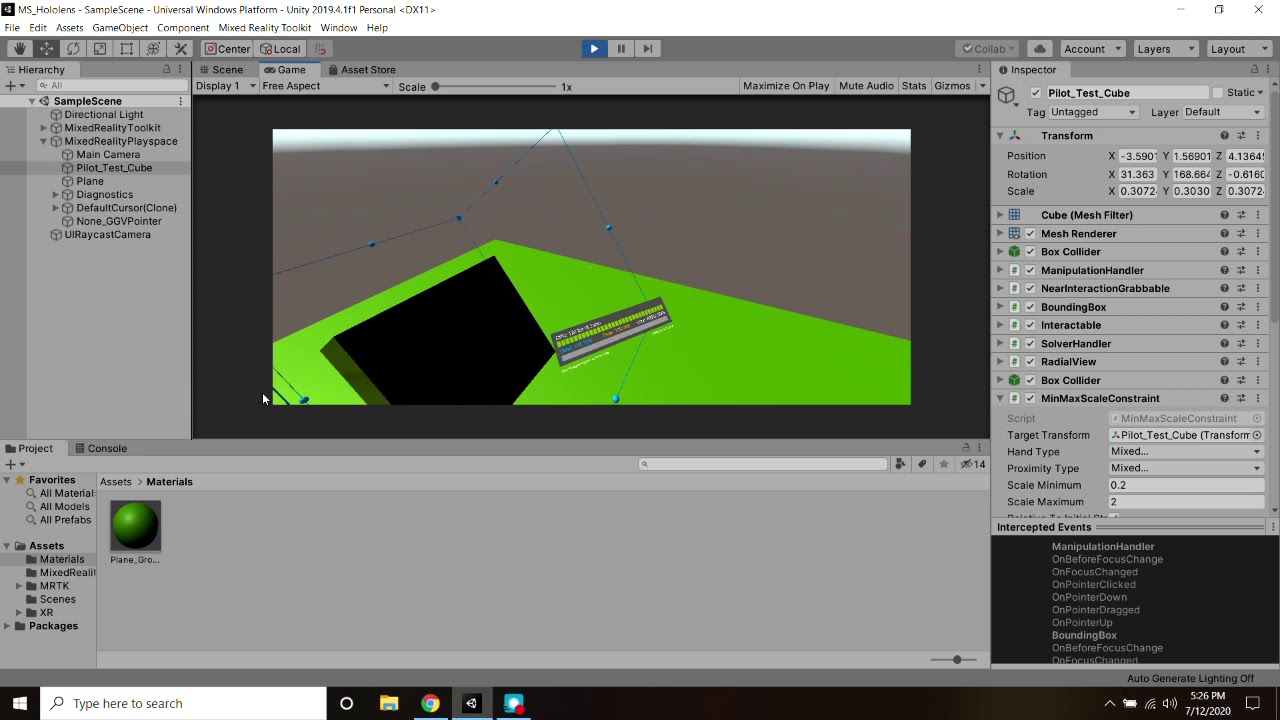Open File Explorer from taskbar
Screen dimensions: 1280x720
(x=389, y=703)
